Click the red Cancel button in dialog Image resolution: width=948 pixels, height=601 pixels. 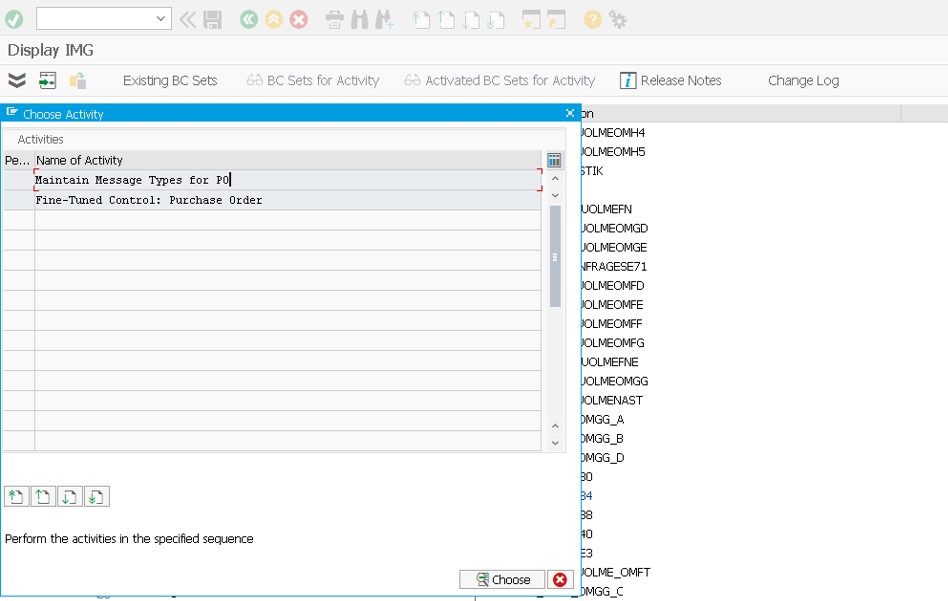tap(560, 579)
